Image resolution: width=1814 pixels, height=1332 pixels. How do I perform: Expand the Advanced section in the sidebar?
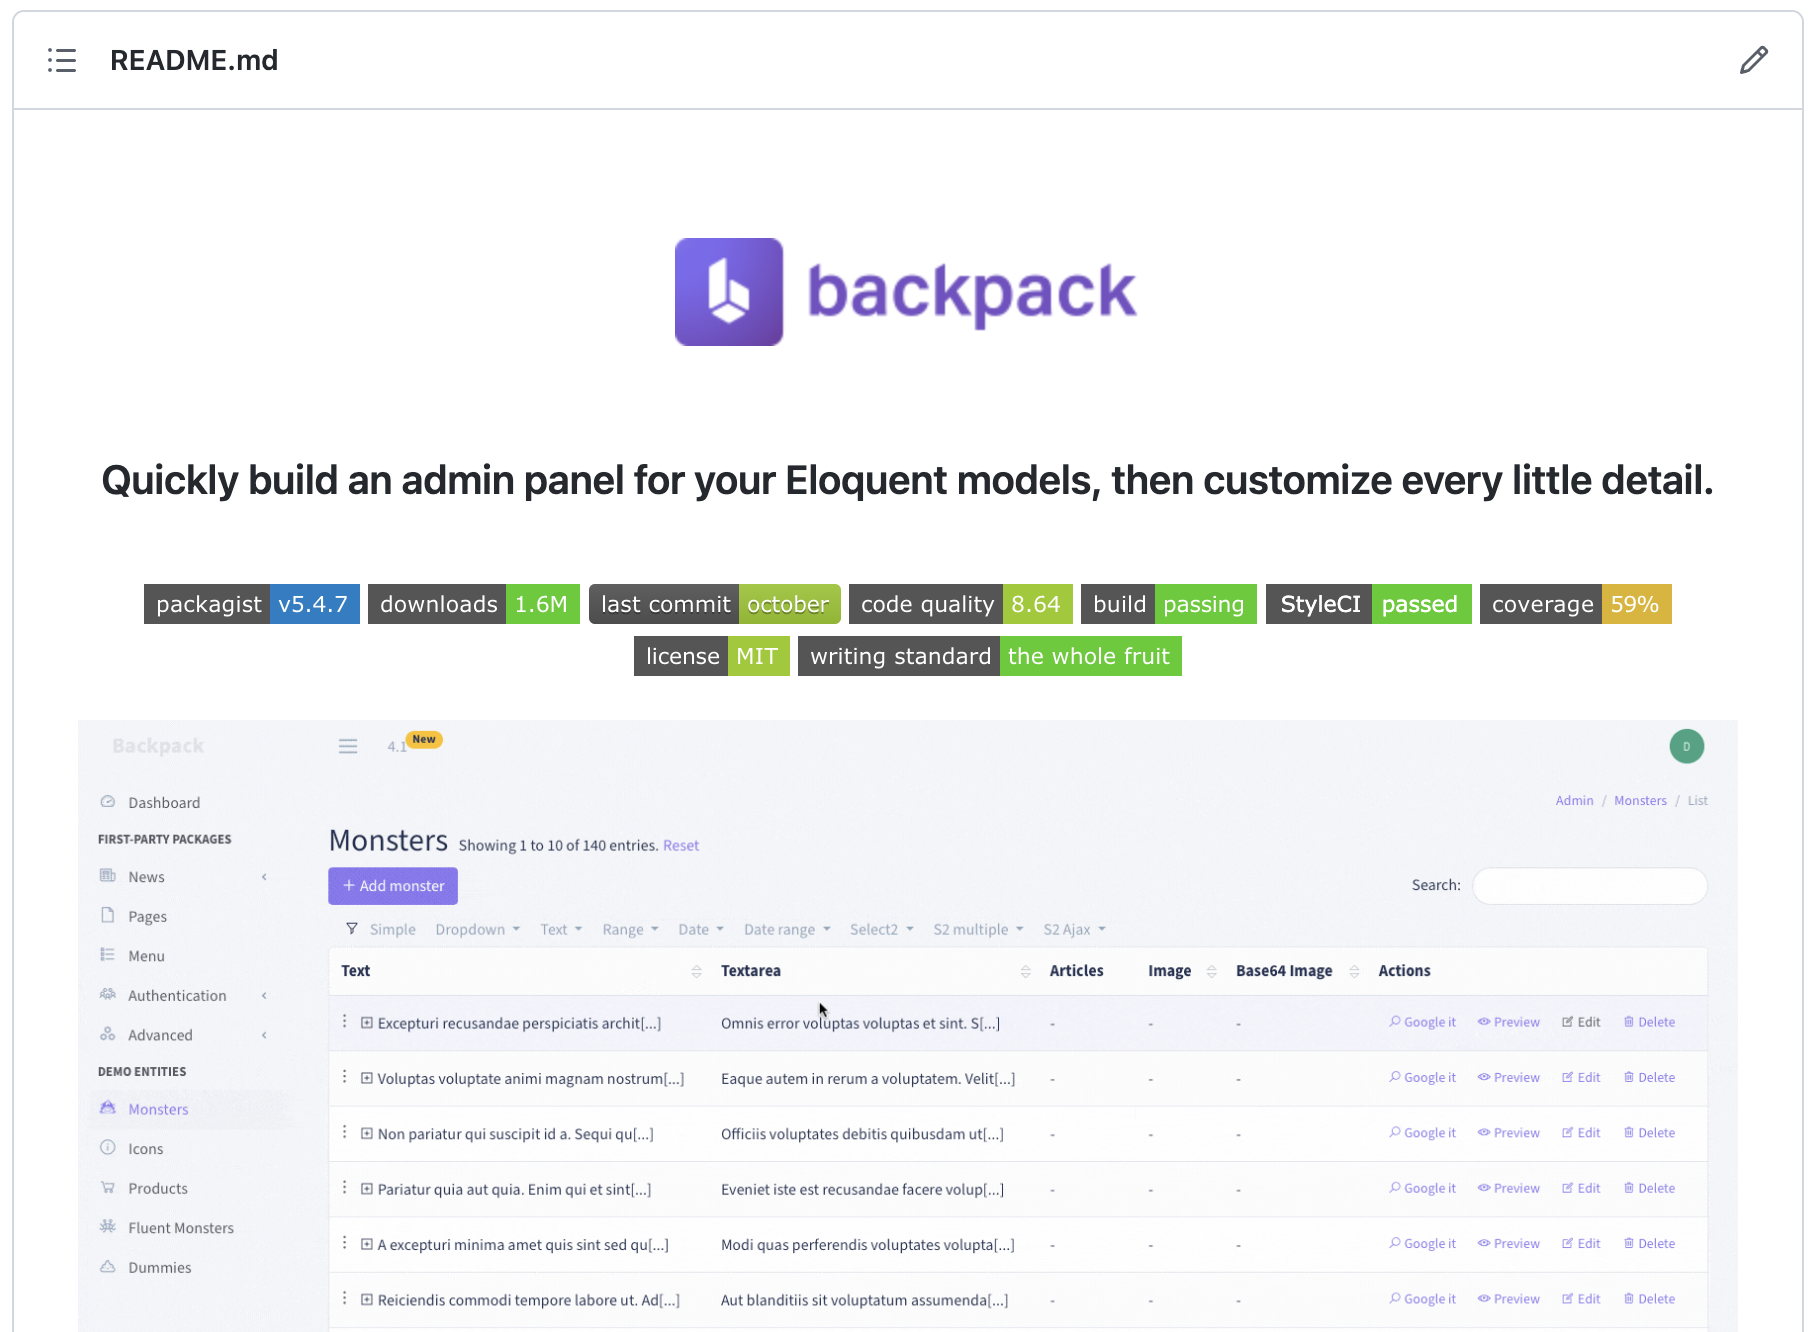pos(160,1035)
